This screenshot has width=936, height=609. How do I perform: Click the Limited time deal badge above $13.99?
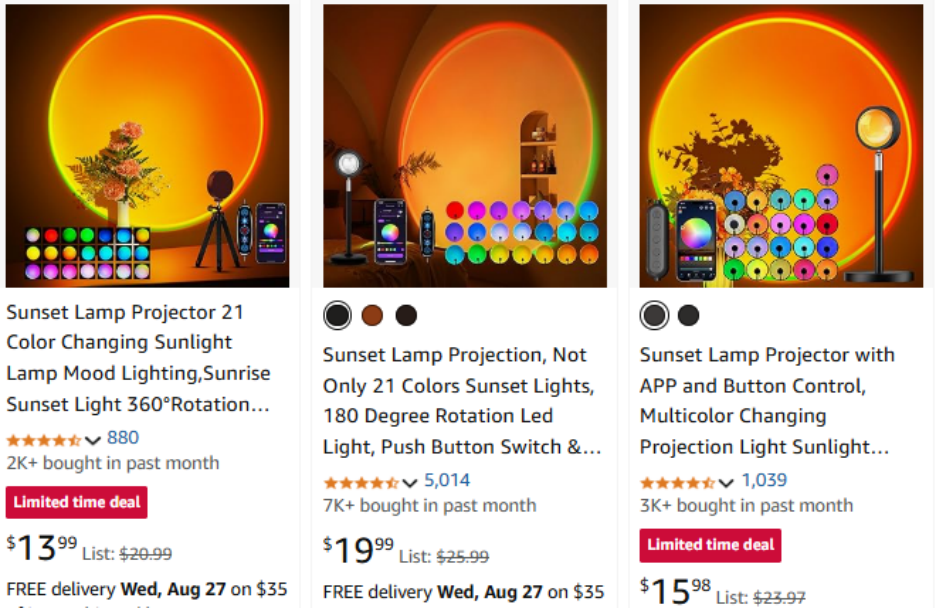tap(77, 502)
